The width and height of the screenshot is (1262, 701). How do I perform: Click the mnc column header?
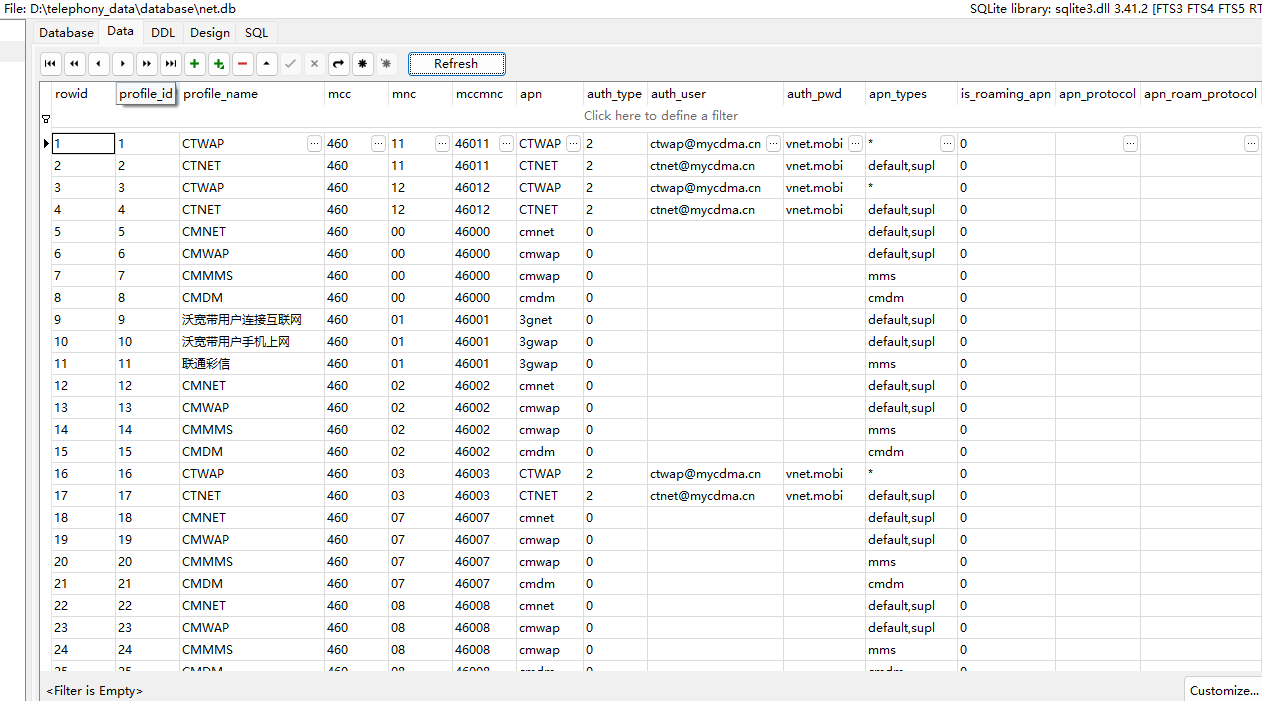[420, 94]
